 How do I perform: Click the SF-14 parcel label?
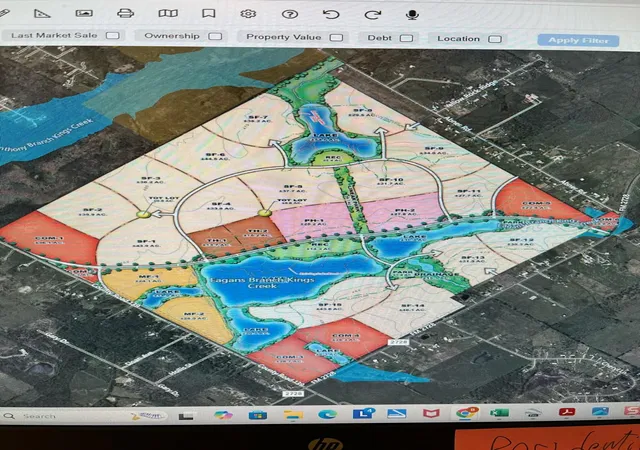click(413, 307)
